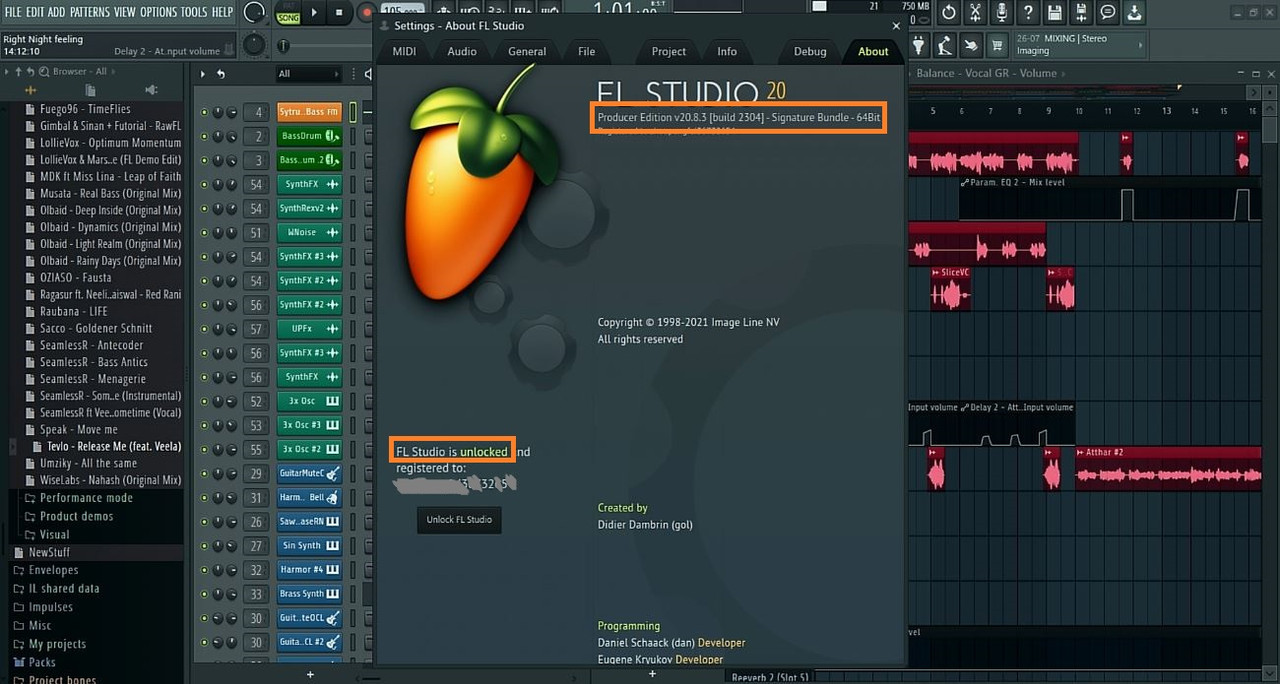This screenshot has height=684, width=1280.
Task: Open the question mark help icon
Action: point(1028,12)
